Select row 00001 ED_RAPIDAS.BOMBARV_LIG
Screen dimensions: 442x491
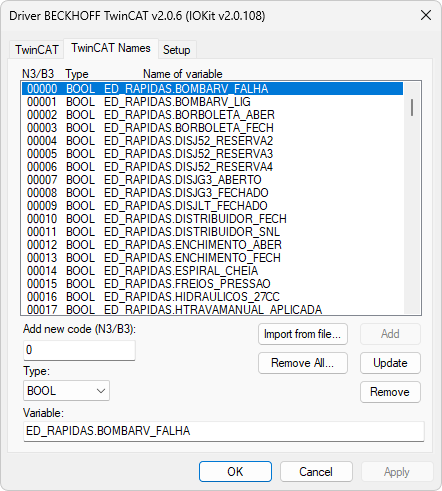(212, 102)
